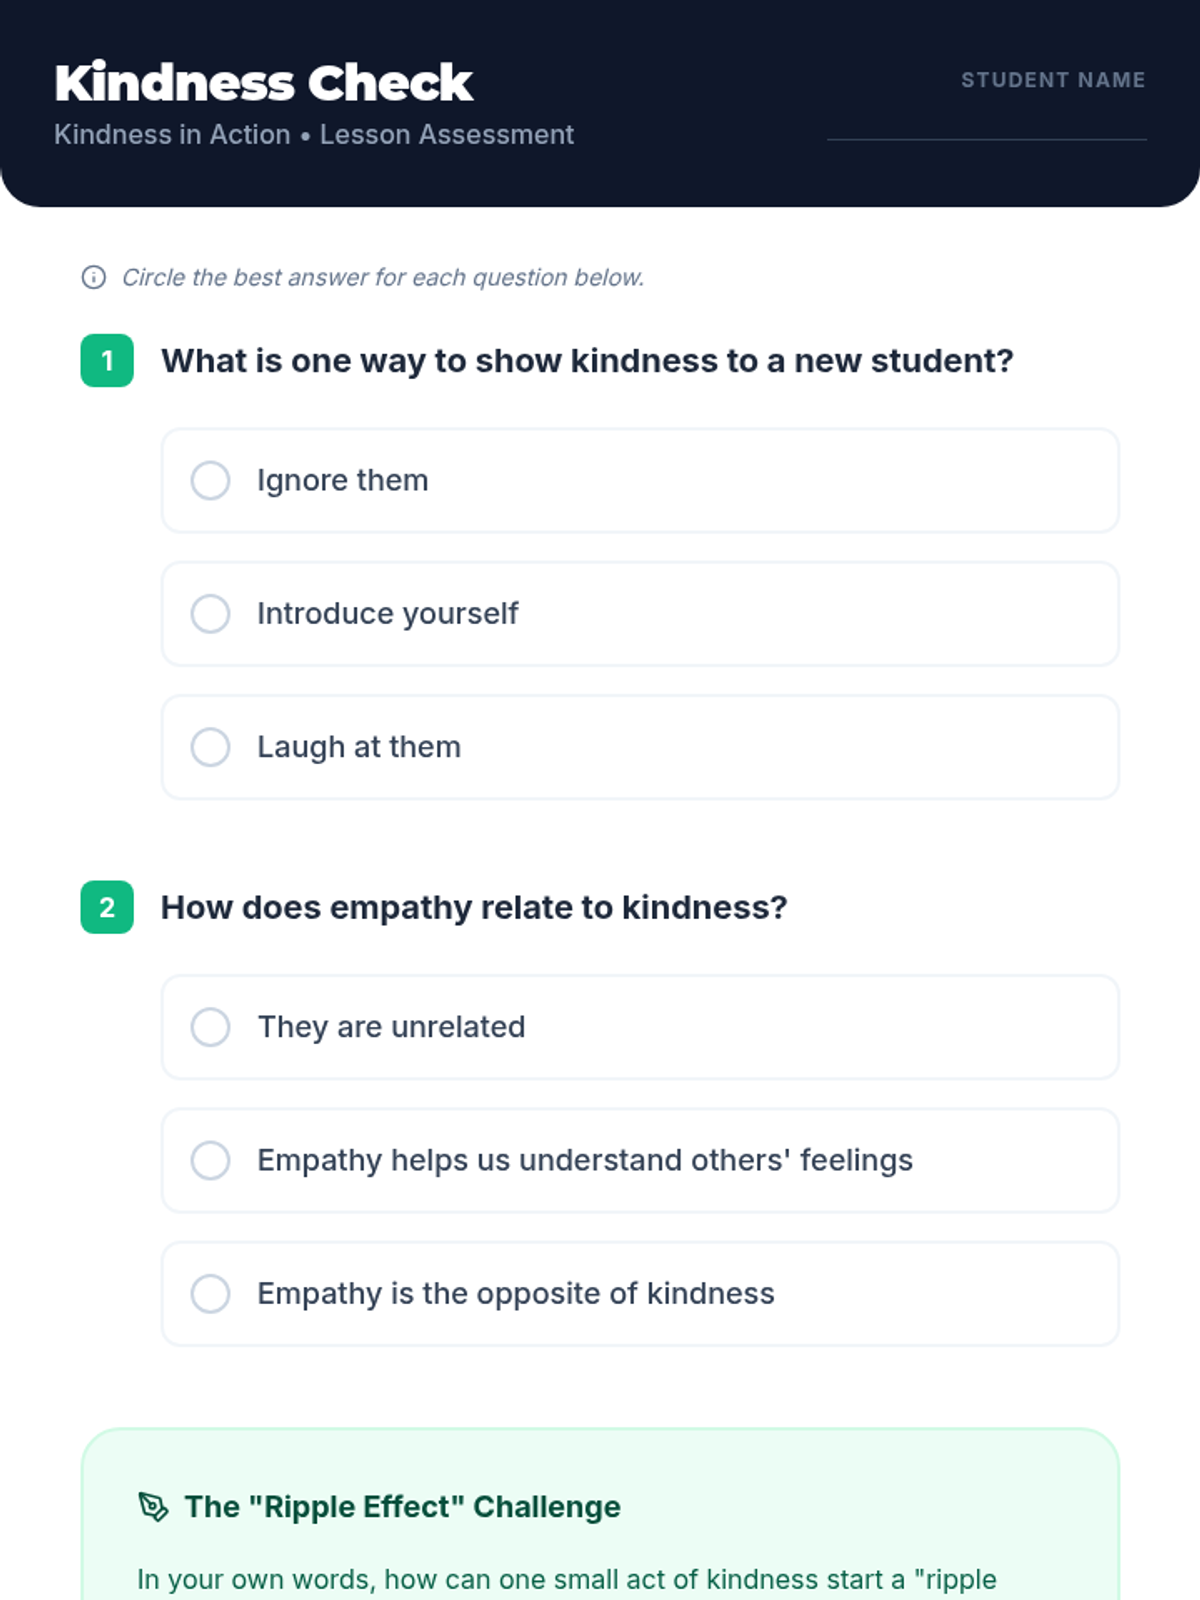Click the info icon beside the instructions
Viewport: 1200px width, 1600px height.
tap(93, 277)
